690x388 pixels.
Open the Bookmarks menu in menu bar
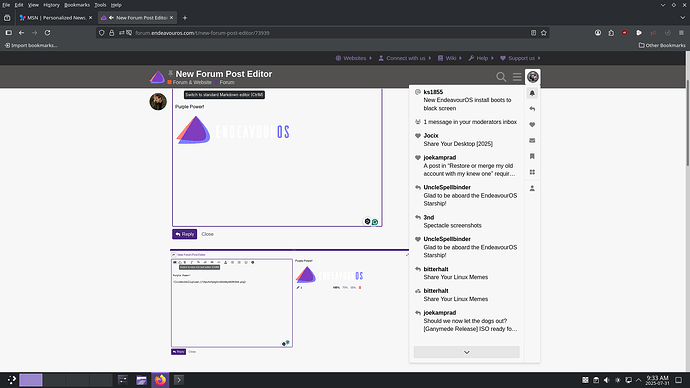tap(77, 5)
